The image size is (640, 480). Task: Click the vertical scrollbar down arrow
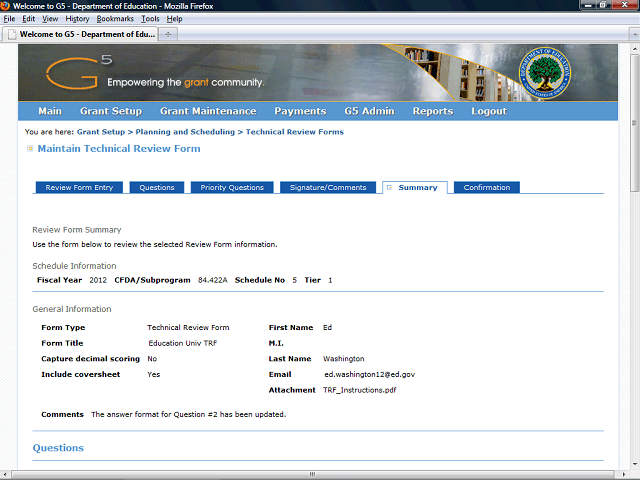[634, 464]
